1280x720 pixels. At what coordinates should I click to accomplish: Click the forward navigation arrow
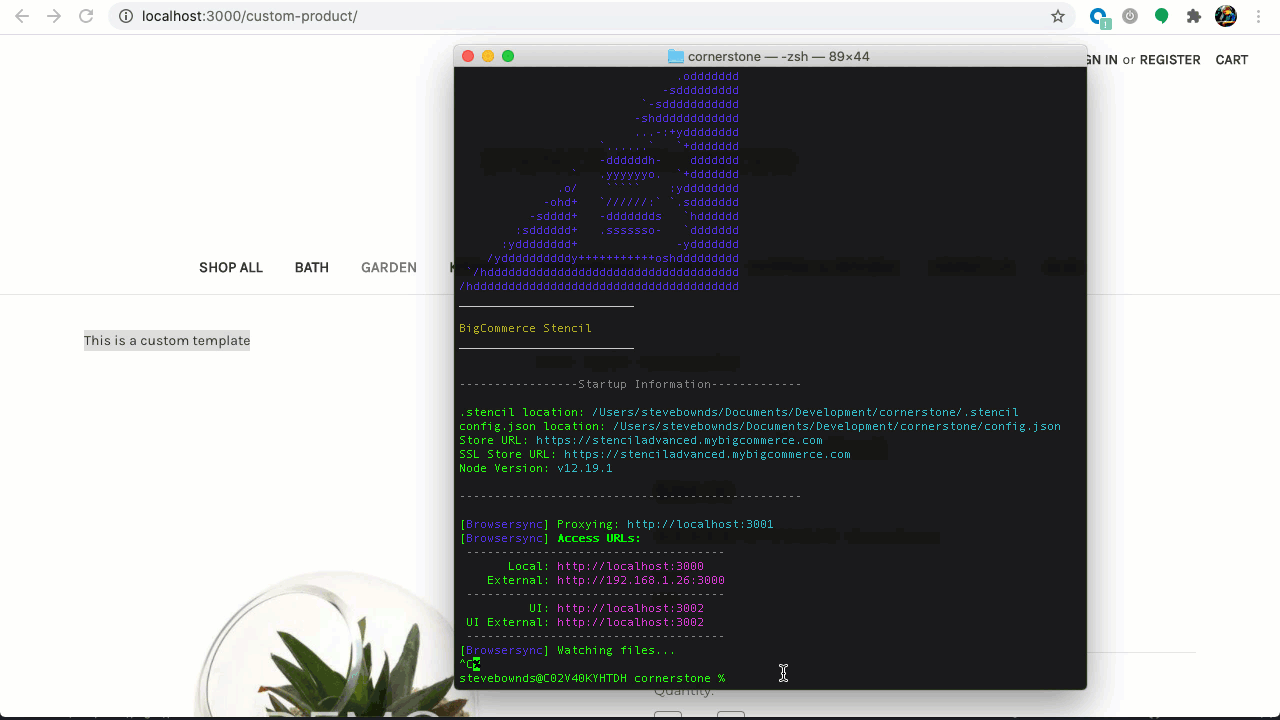(52, 16)
